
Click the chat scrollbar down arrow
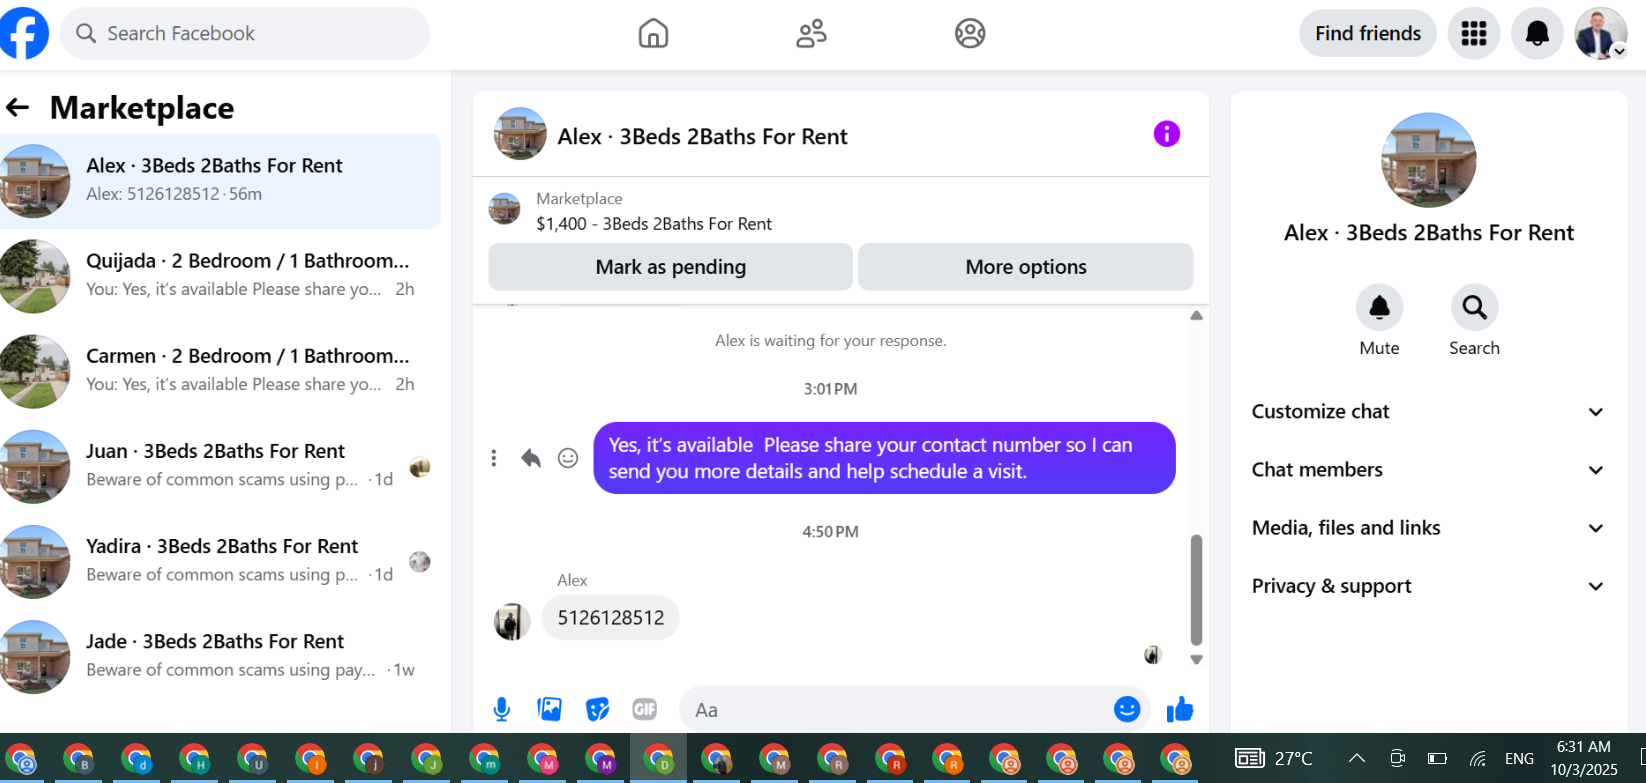click(1196, 660)
